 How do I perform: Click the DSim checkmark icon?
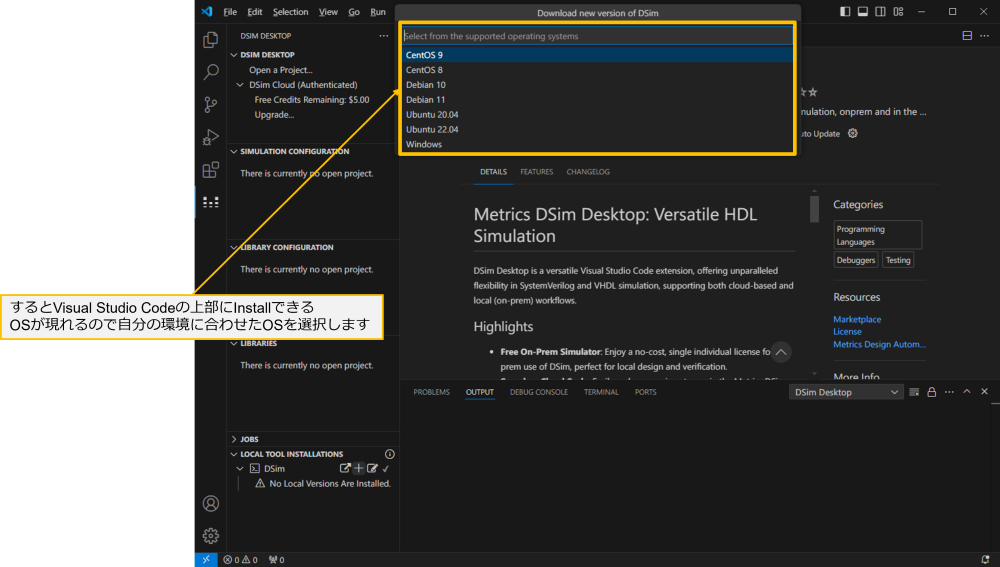point(386,469)
